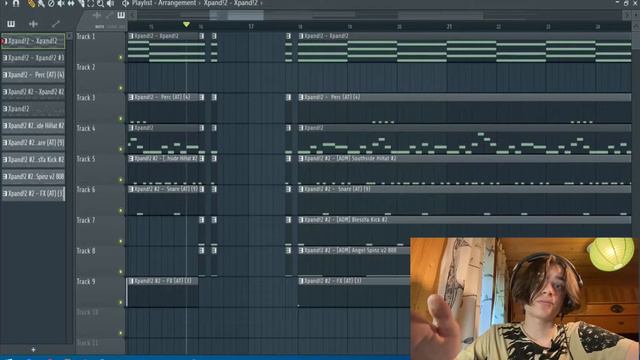Toggle mute for Track 5

point(120,180)
